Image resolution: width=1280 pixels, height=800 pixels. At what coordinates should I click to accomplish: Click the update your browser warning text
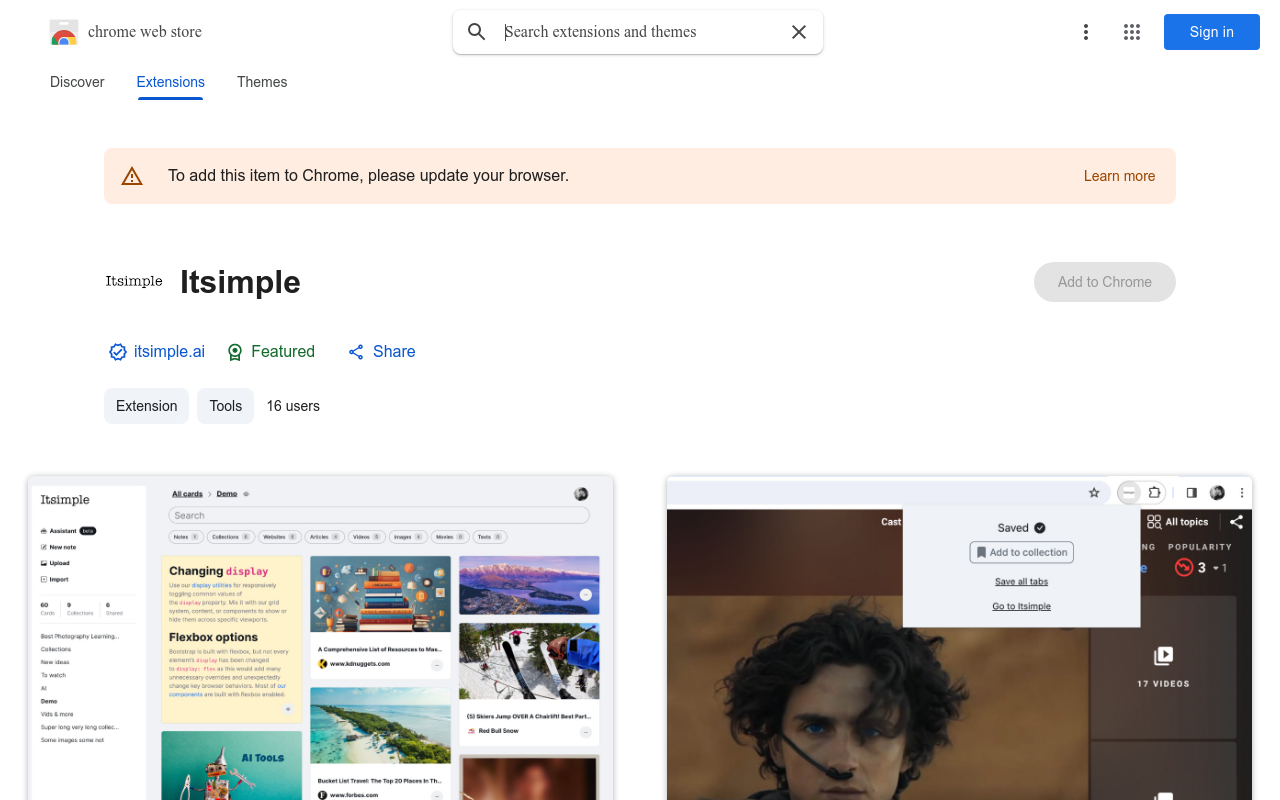click(x=368, y=176)
